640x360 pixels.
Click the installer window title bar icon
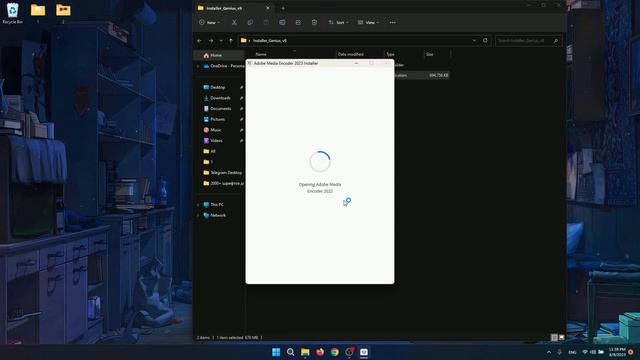coord(249,63)
